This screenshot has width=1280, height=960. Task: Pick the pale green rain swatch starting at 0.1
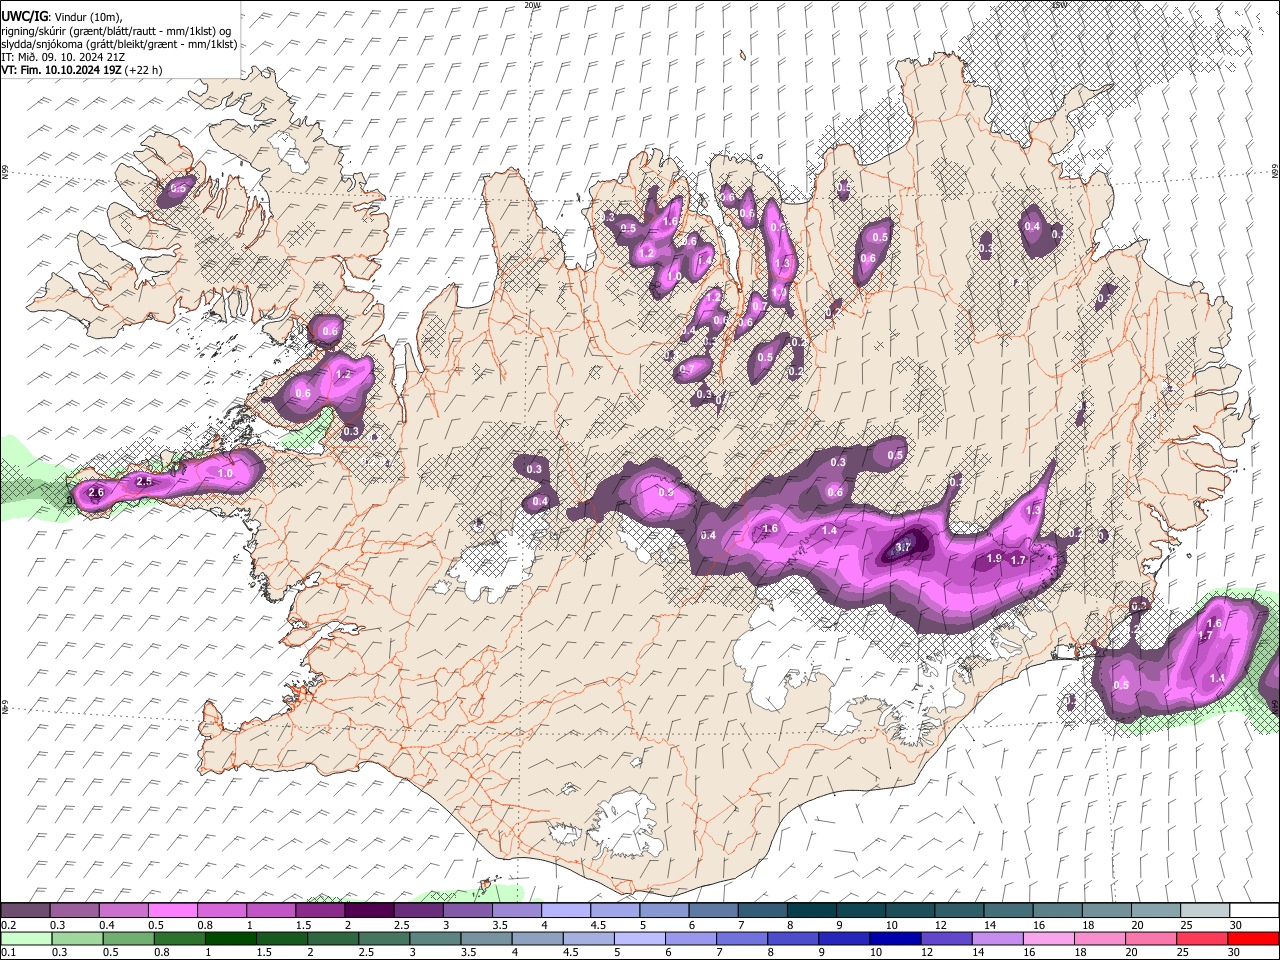click(25, 938)
